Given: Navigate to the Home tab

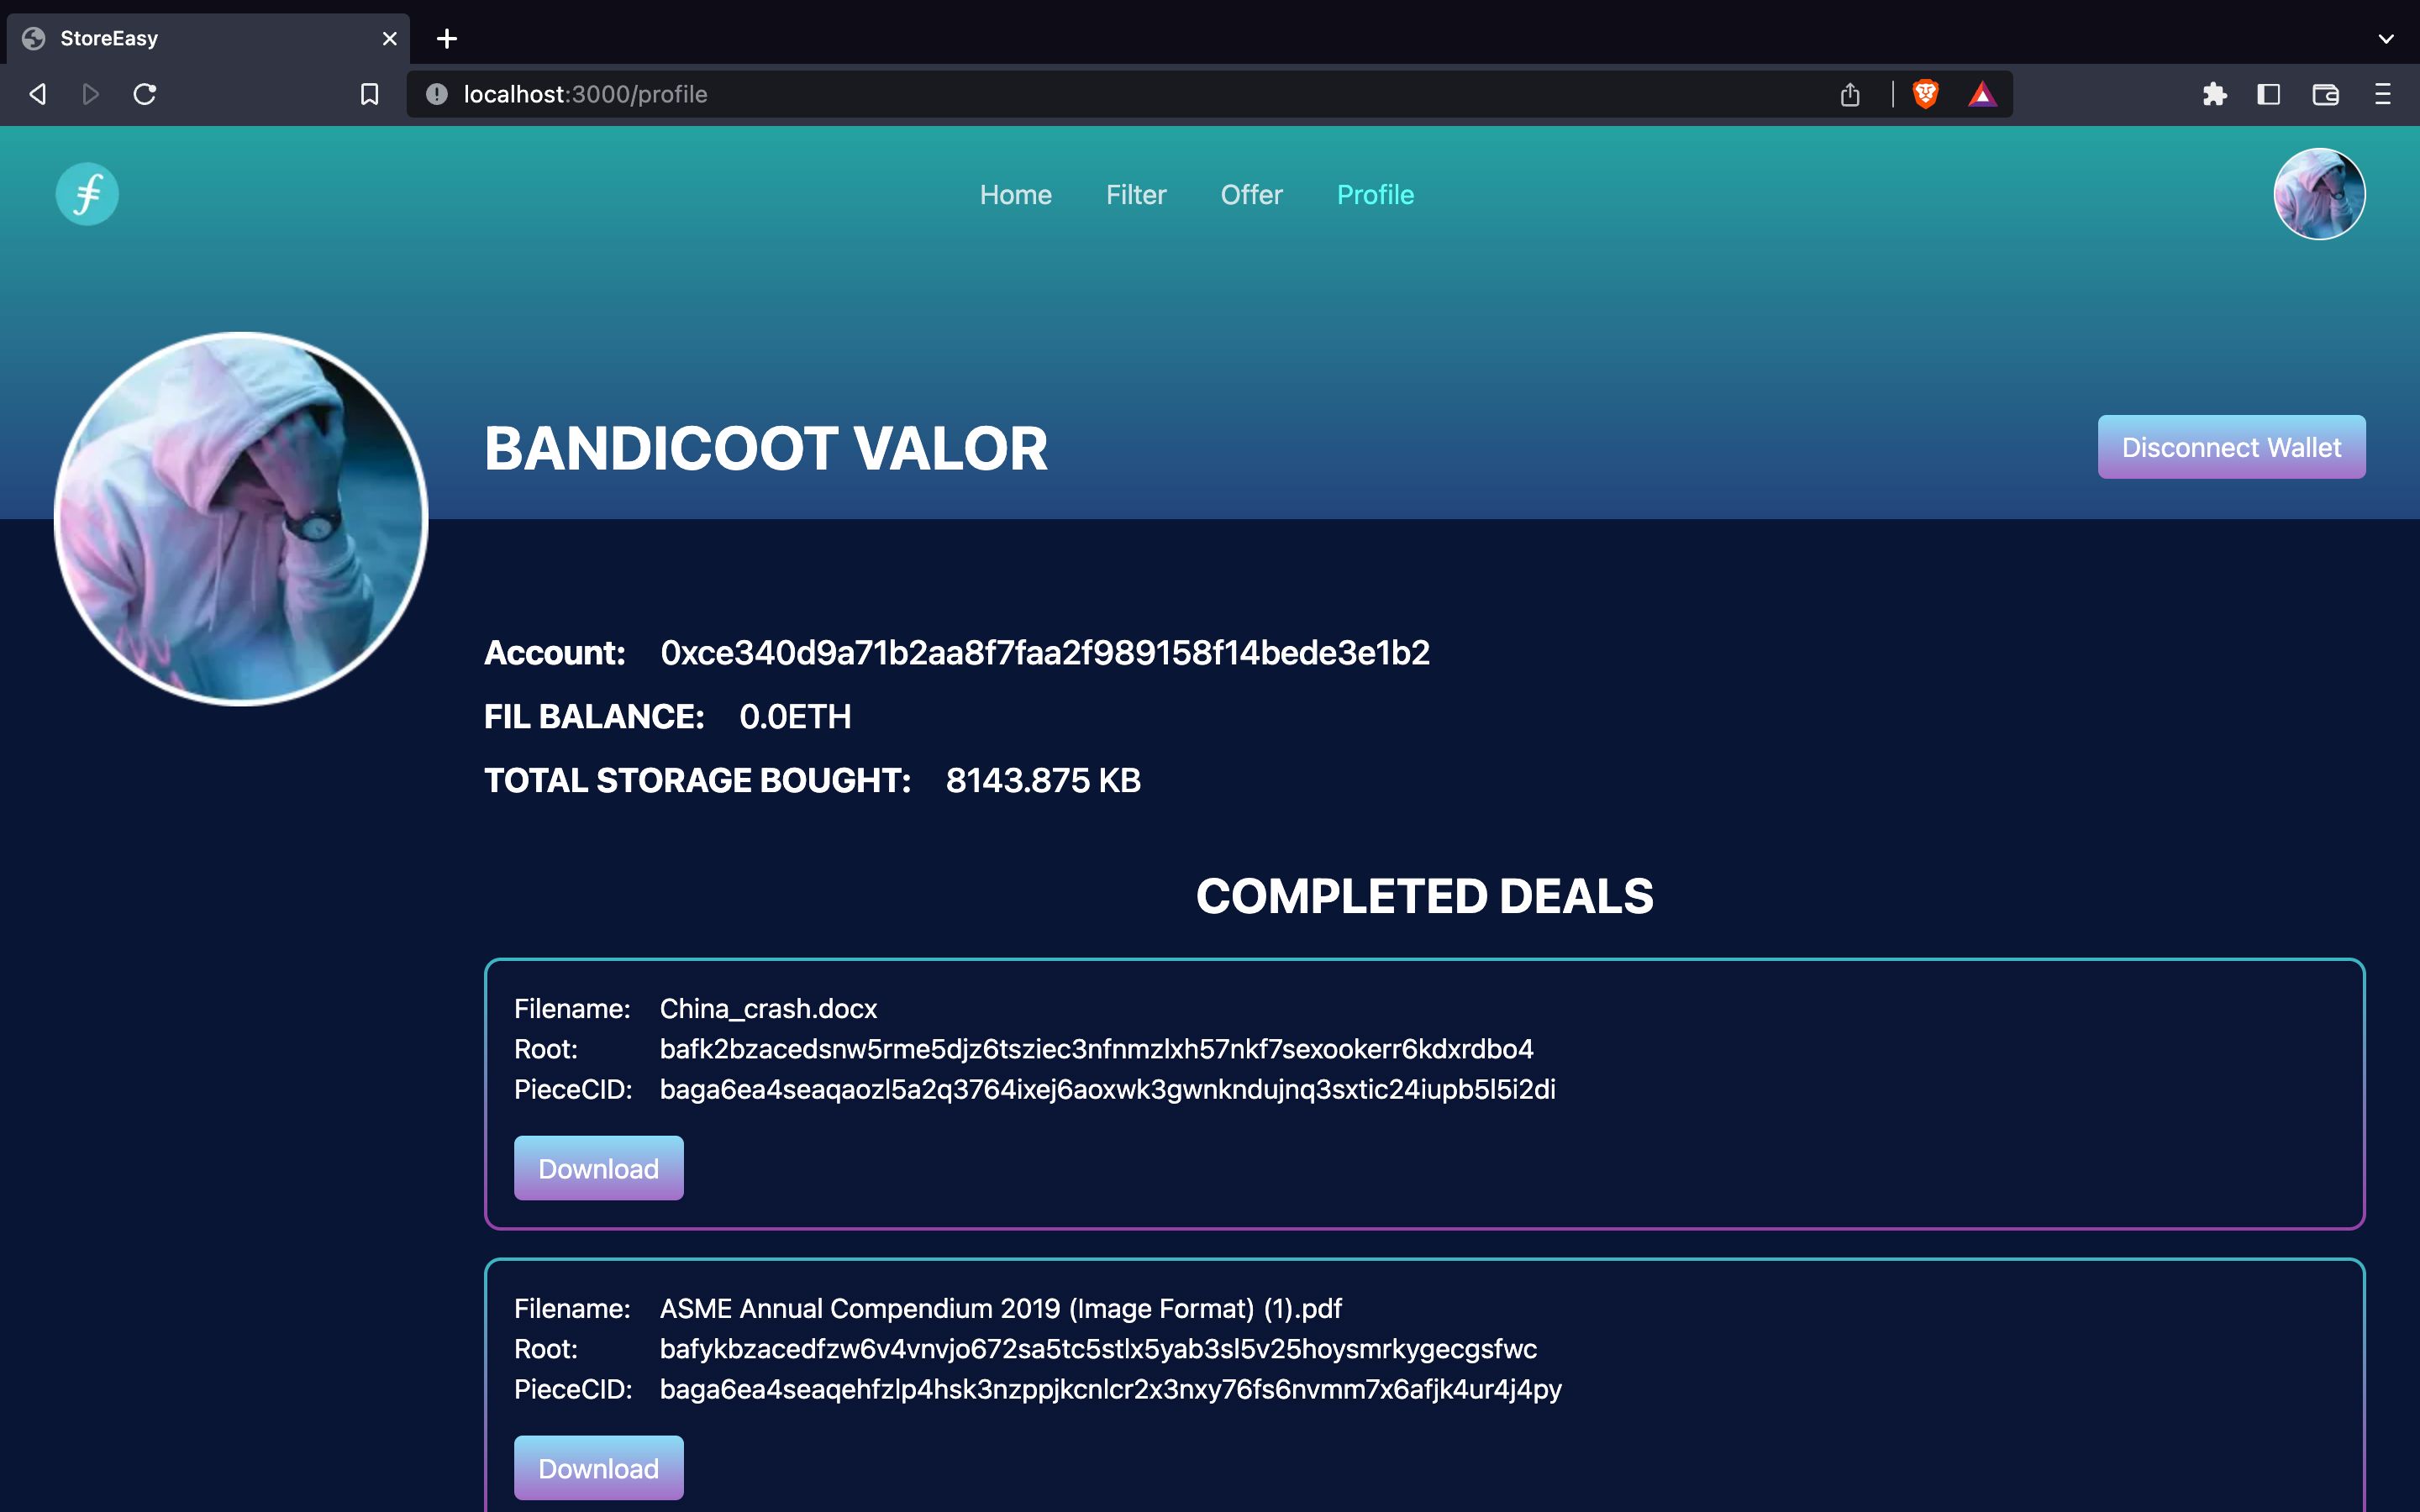Looking at the screenshot, I should [x=1016, y=193].
